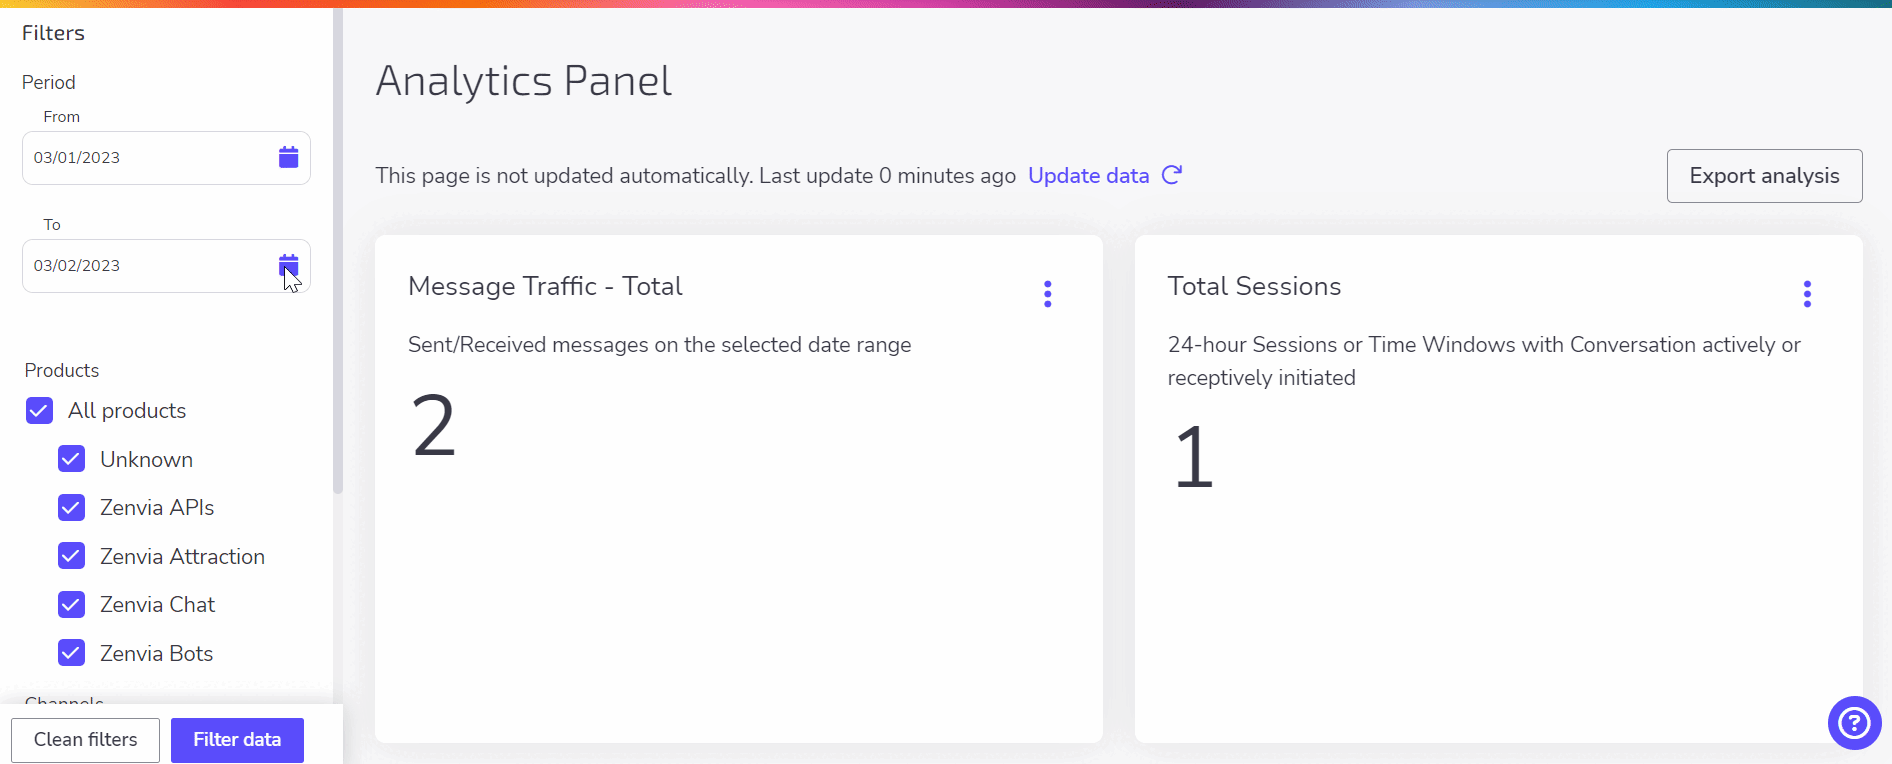This screenshot has height=764, width=1892.
Task: Toggle the Unknown product checkbox
Action: point(71,459)
